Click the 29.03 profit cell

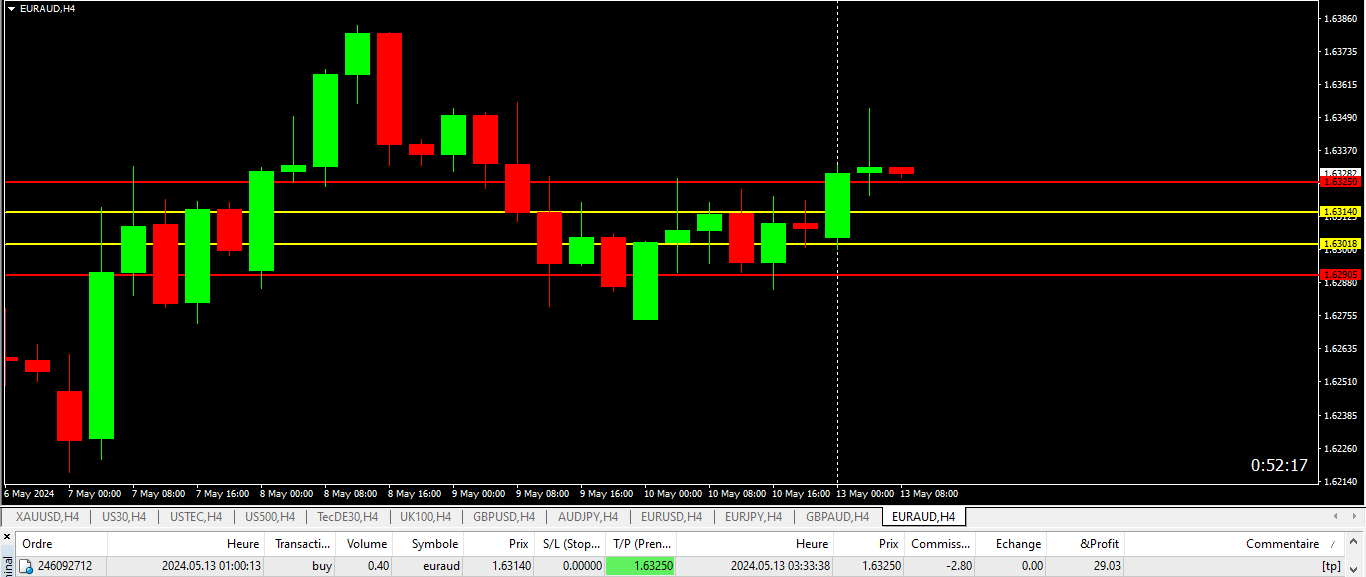click(x=1084, y=566)
